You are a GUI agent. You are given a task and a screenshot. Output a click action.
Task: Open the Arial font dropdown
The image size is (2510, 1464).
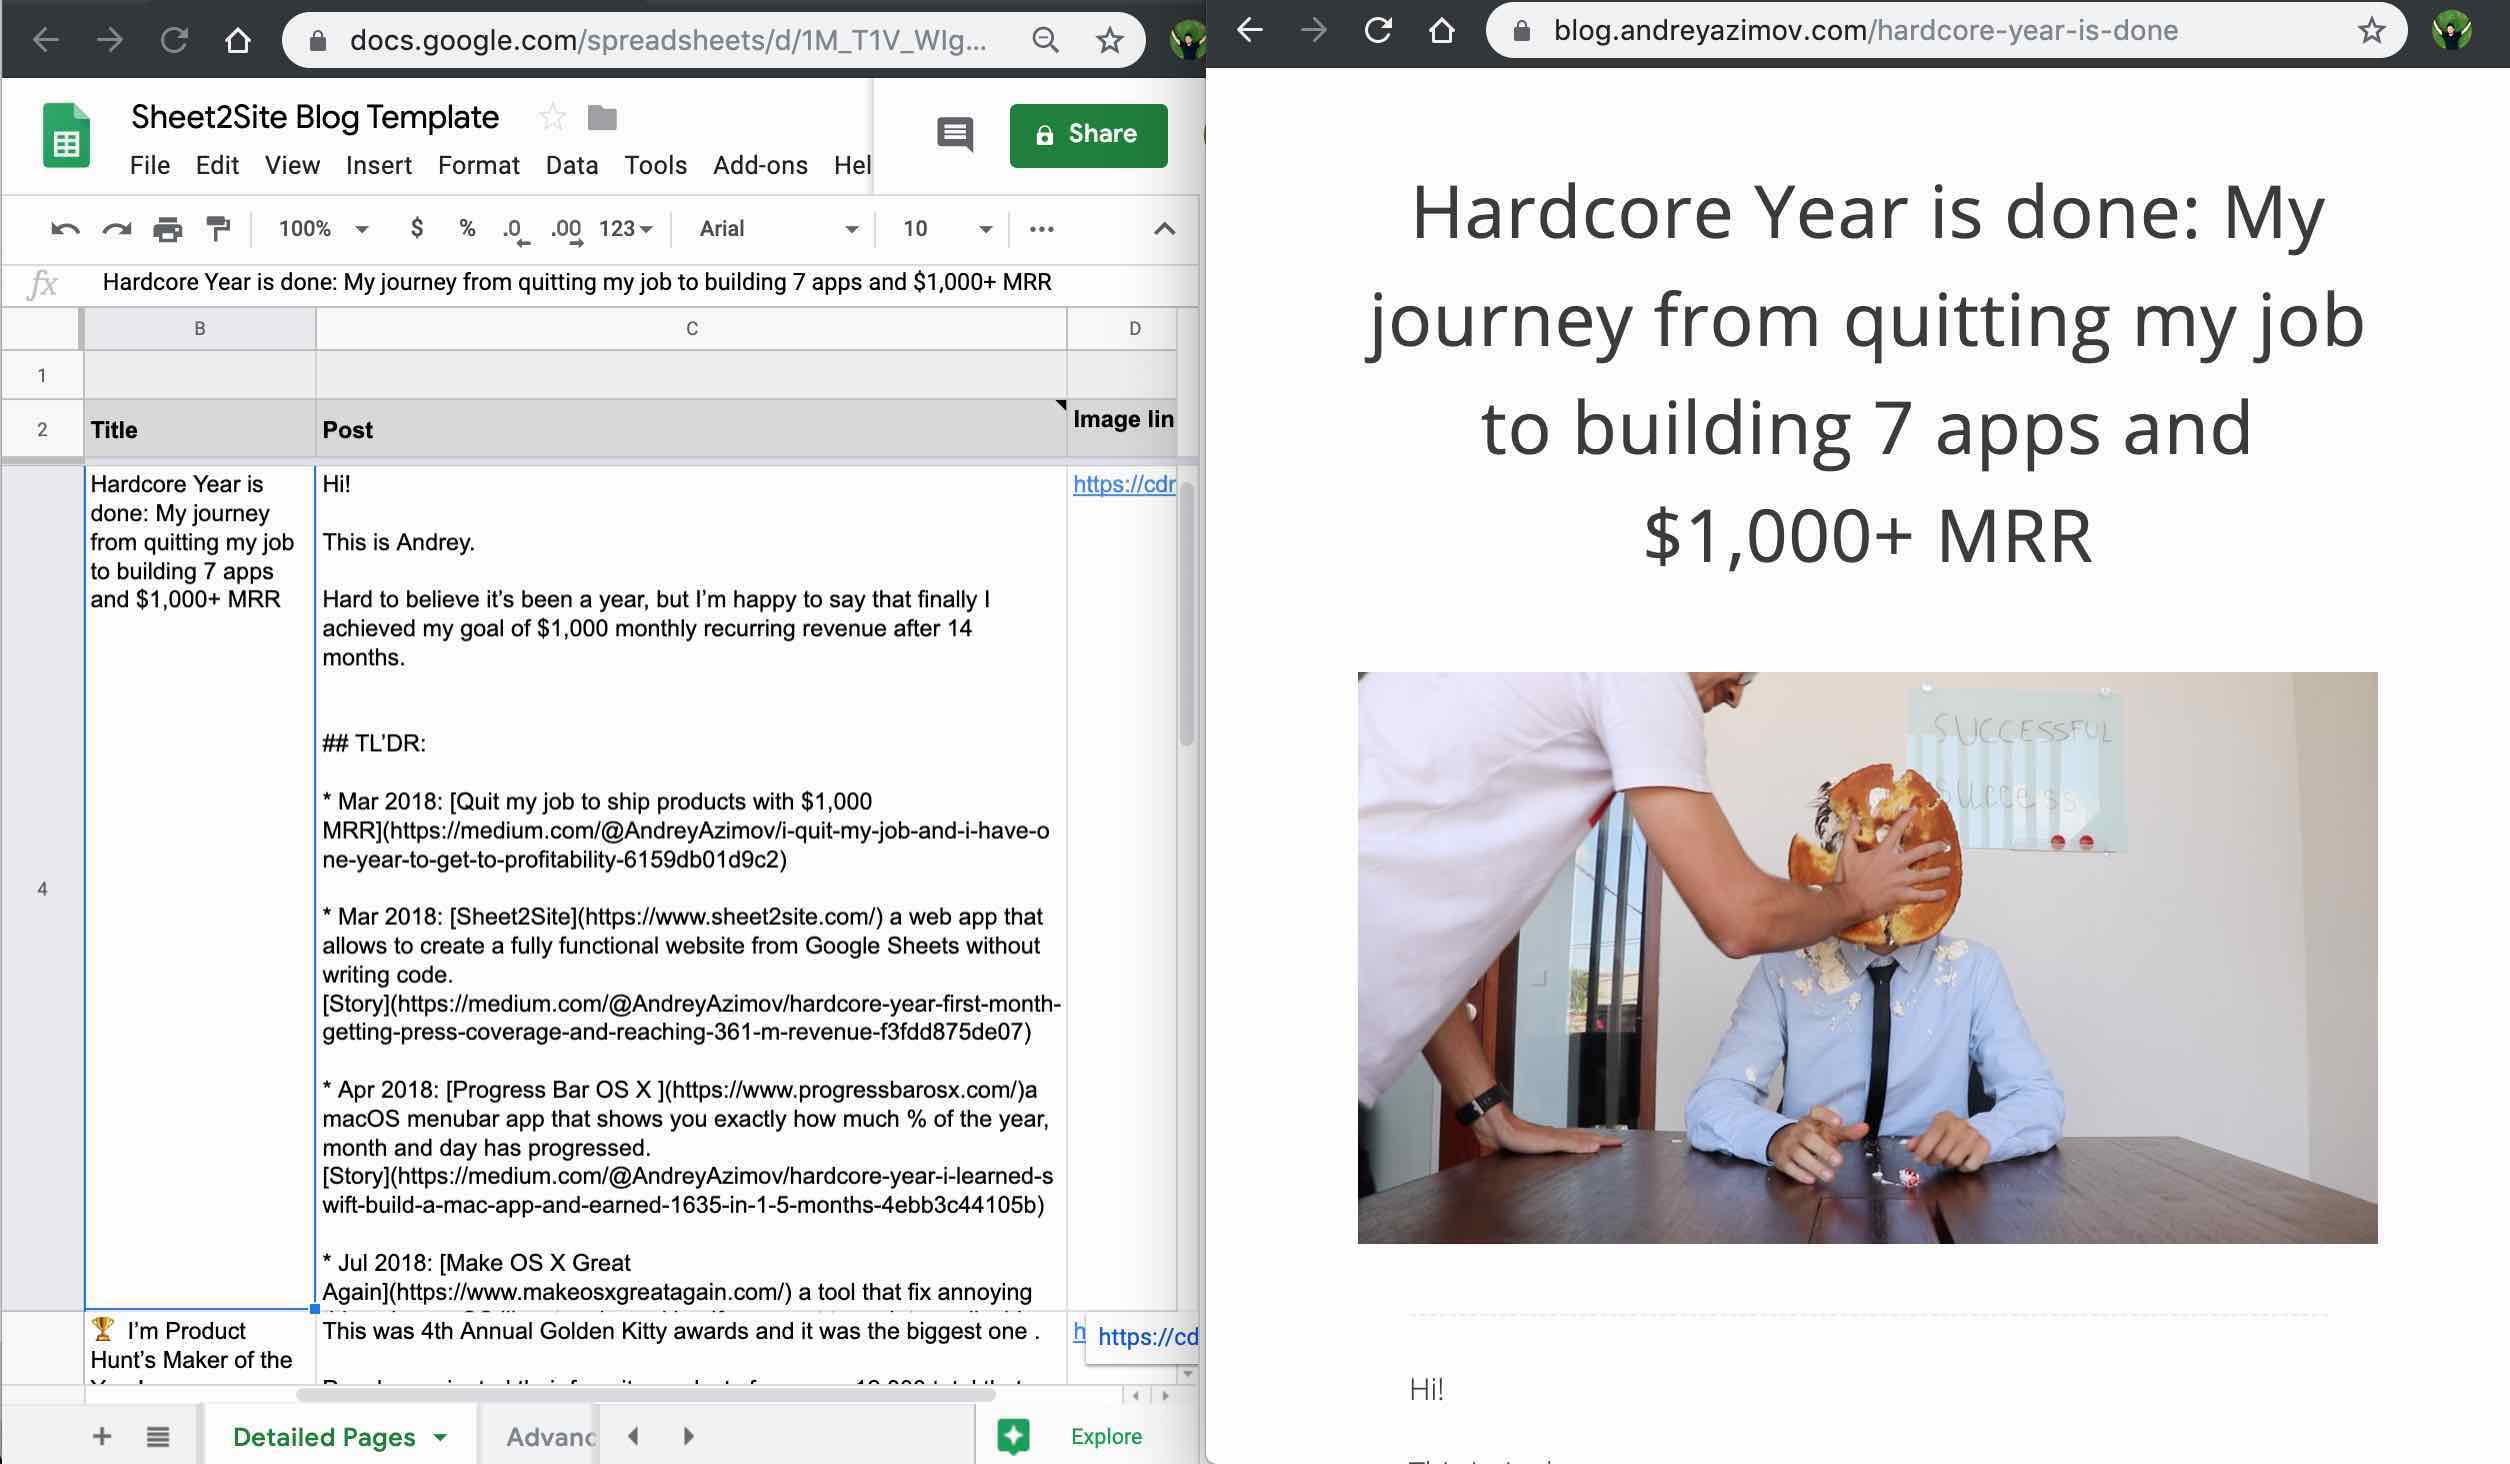click(x=778, y=229)
